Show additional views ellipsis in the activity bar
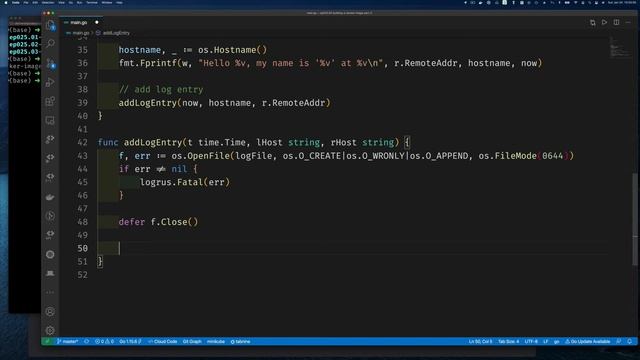This screenshot has height=360, width=640. click(50, 292)
